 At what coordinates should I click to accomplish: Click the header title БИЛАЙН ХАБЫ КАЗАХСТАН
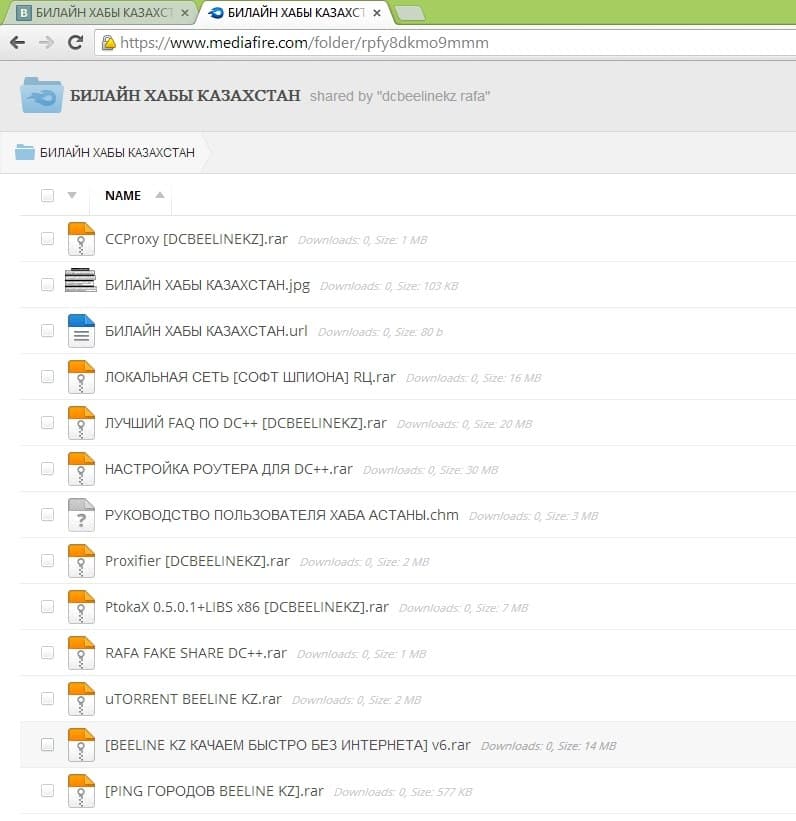tap(185, 95)
